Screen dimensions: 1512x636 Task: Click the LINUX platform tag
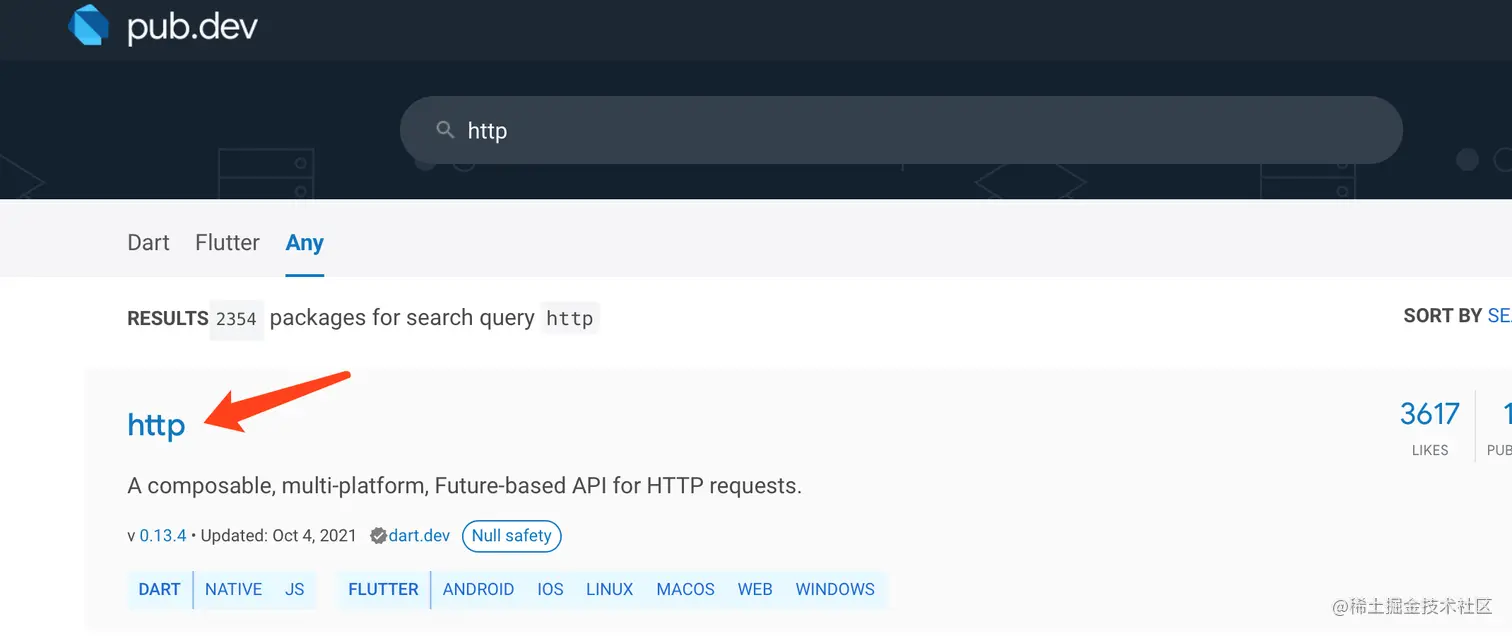(610, 590)
